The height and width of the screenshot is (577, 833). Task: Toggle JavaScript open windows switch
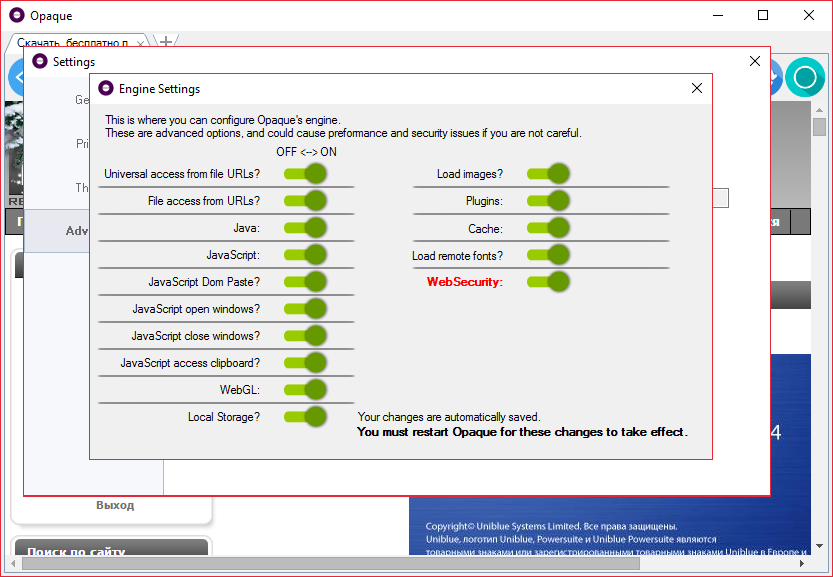305,309
